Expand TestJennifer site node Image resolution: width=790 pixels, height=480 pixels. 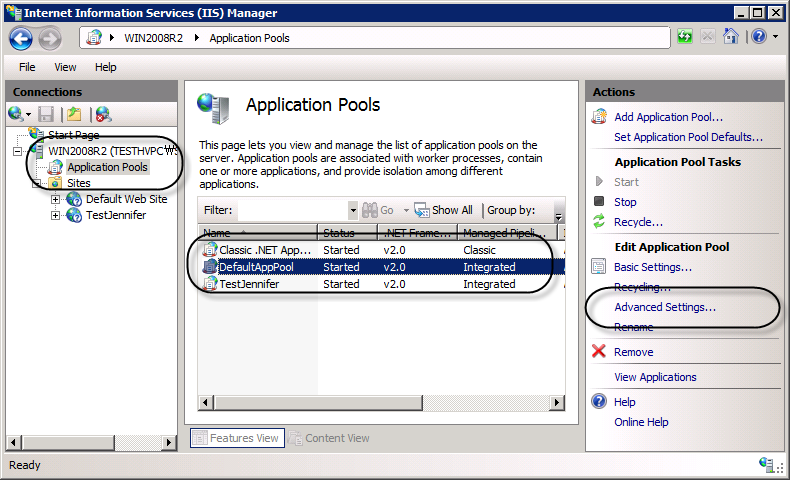[55, 216]
